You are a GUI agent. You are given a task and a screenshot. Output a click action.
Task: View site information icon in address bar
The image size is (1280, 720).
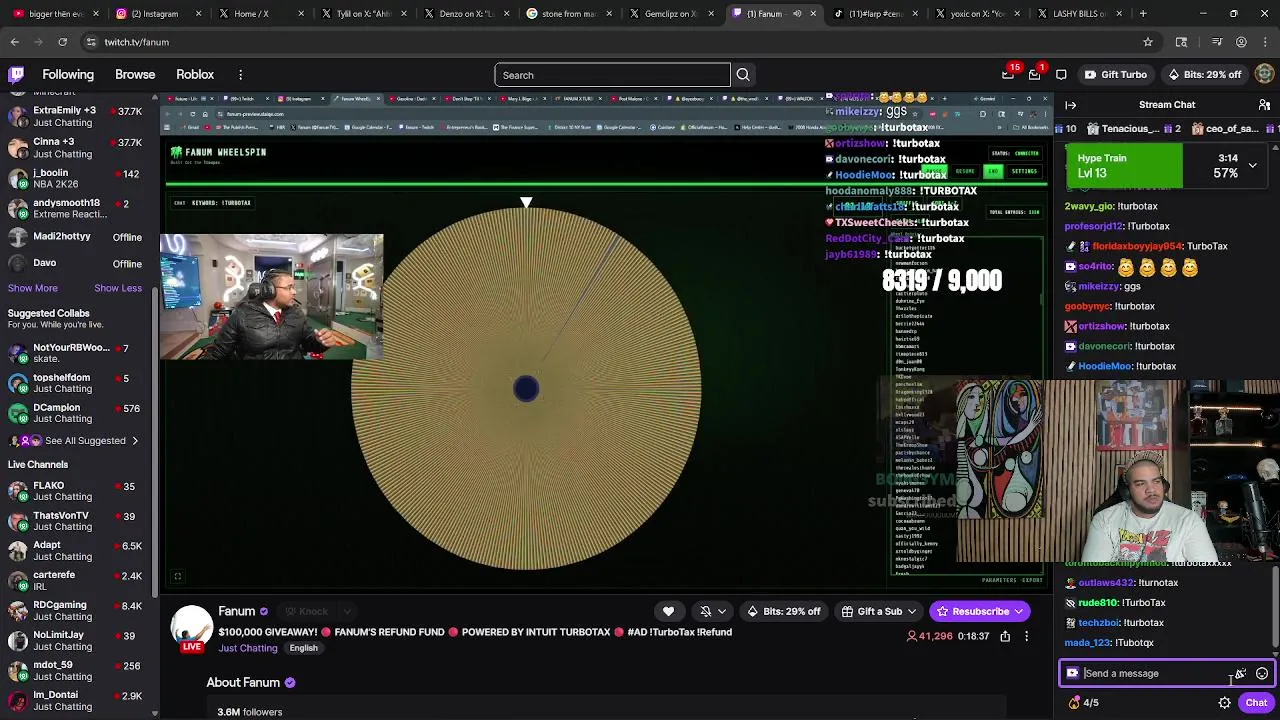[91, 42]
